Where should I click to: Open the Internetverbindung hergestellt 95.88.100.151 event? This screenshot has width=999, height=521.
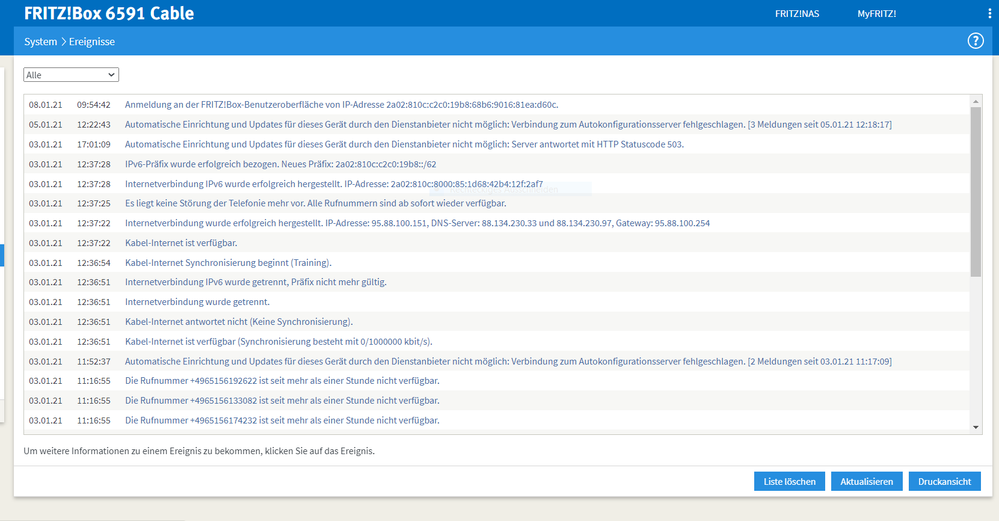pyautogui.click(x=417, y=223)
